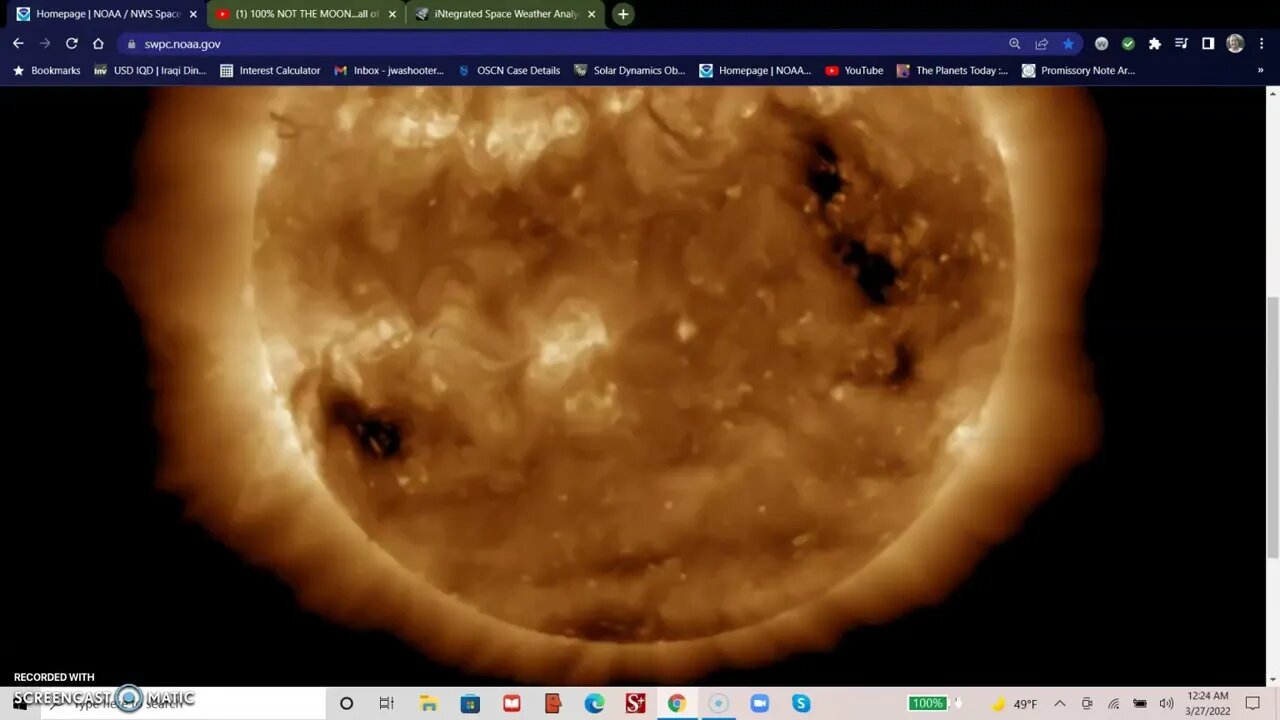Toggle the bookmark star for this page
The width and height of the screenshot is (1280, 720).
coord(1068,44)
